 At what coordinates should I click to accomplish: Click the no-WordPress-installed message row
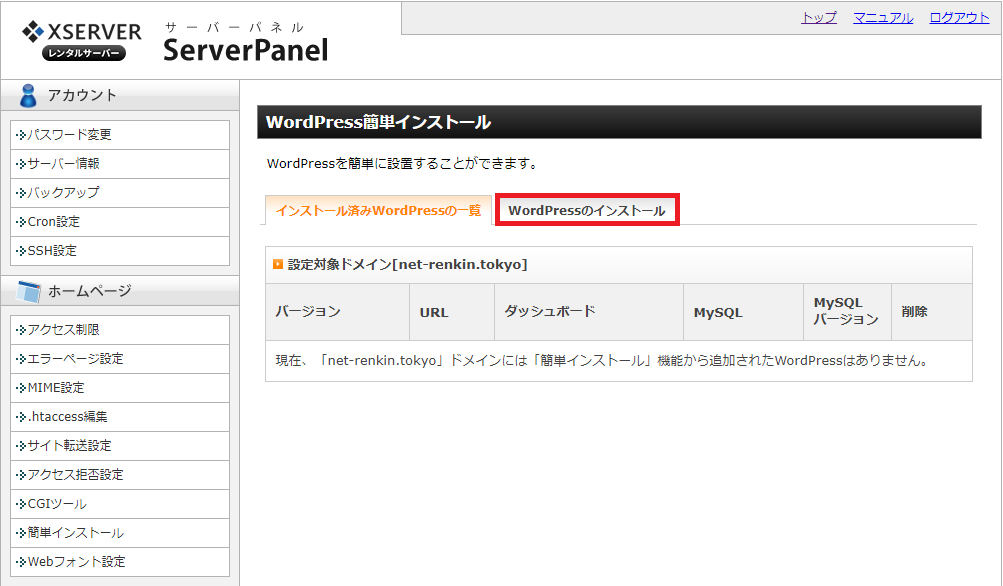(x=619, y=361)
